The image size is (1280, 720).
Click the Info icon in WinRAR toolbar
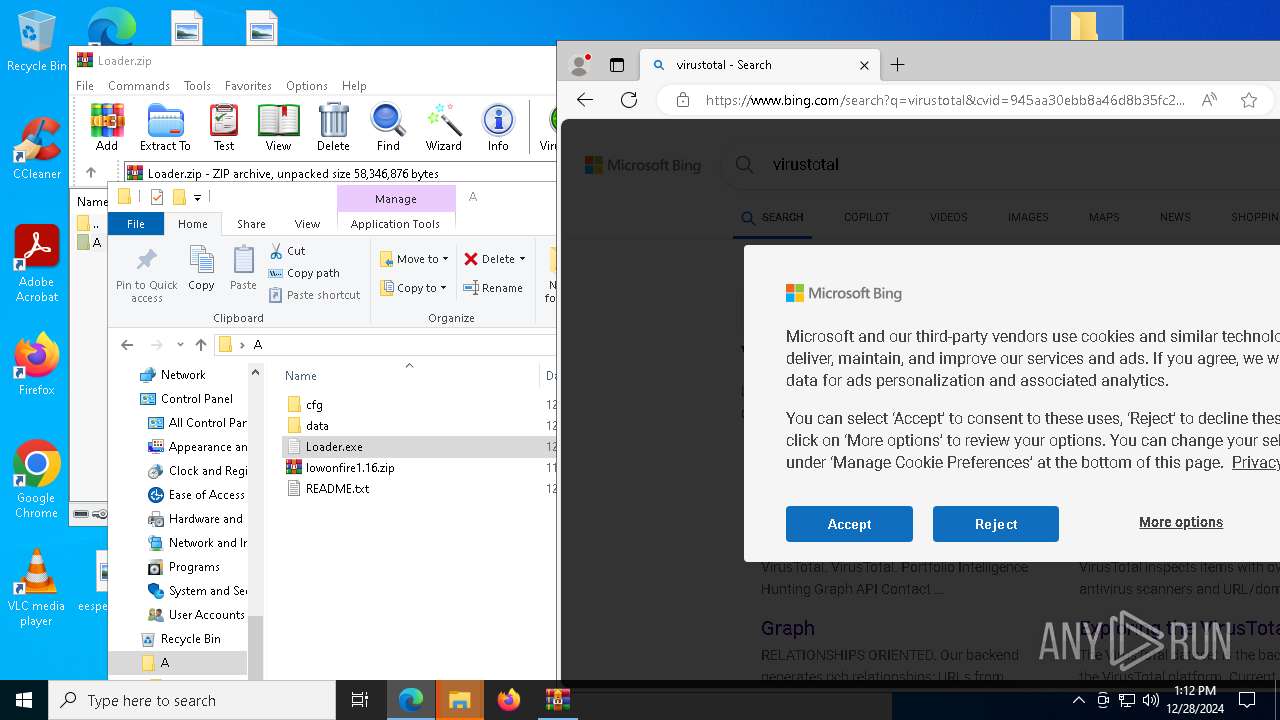pyautogui.click(x=498, y=127)
